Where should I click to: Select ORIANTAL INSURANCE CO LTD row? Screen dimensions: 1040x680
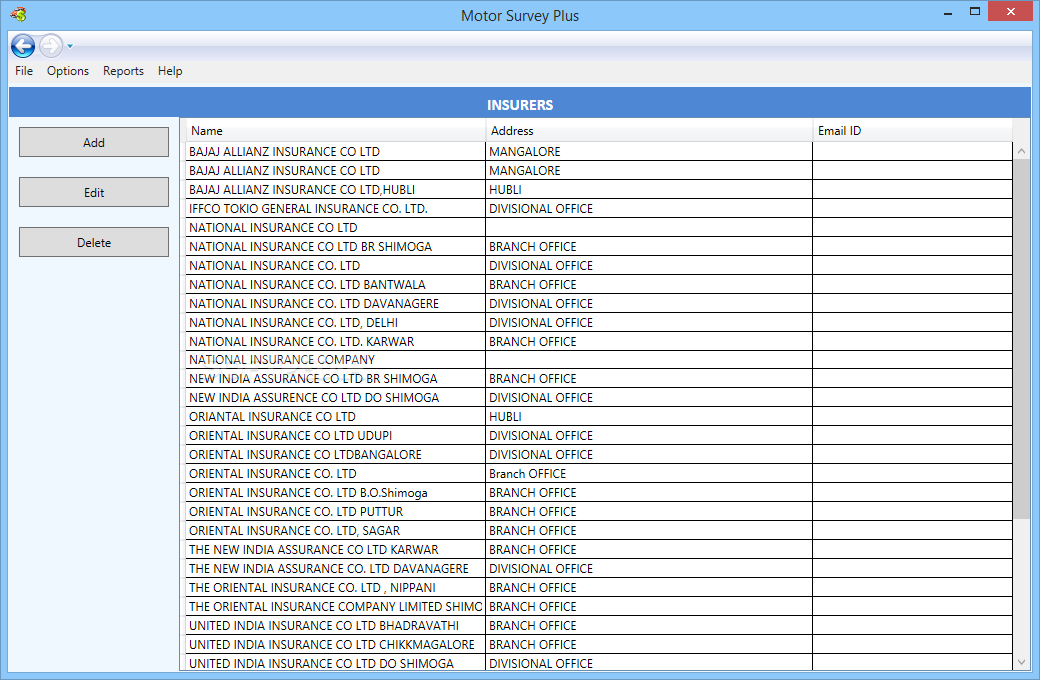[599, 417]
